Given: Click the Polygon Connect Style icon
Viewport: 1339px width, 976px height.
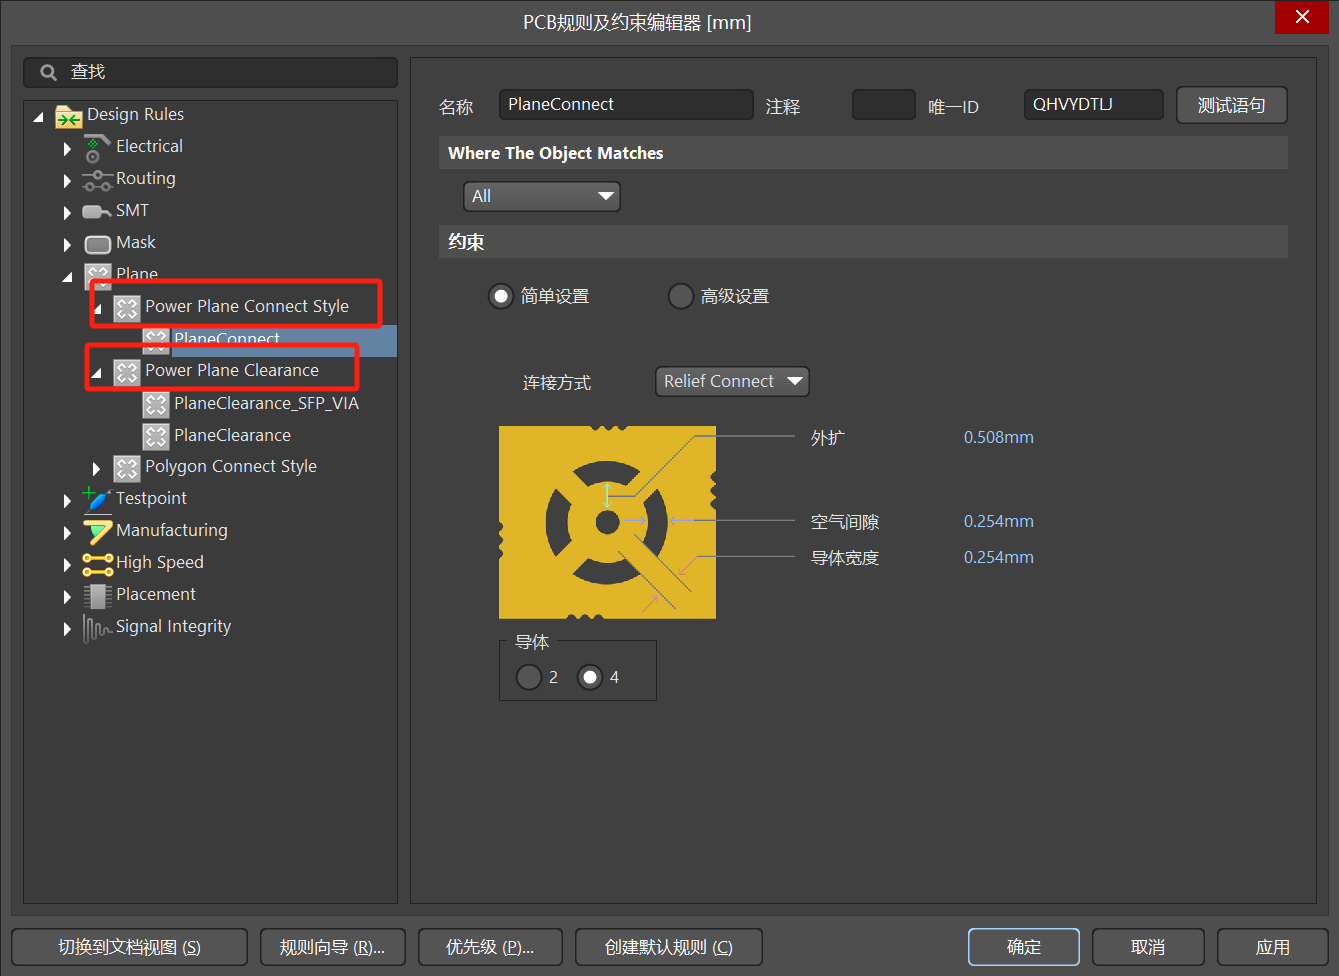Looking at the screenshot, I should pyautogui.click(x=126, y=468).
